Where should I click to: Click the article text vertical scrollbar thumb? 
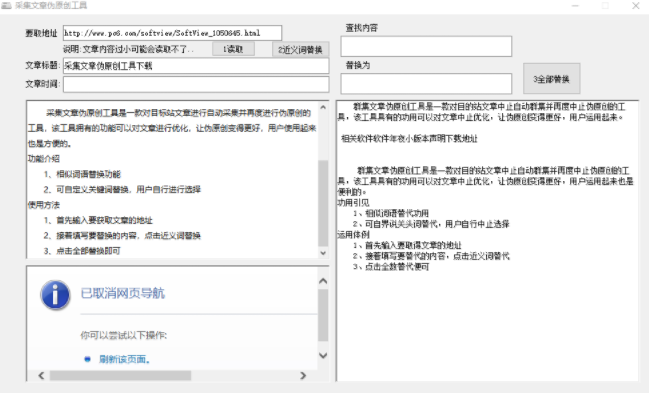pos(323,203)
